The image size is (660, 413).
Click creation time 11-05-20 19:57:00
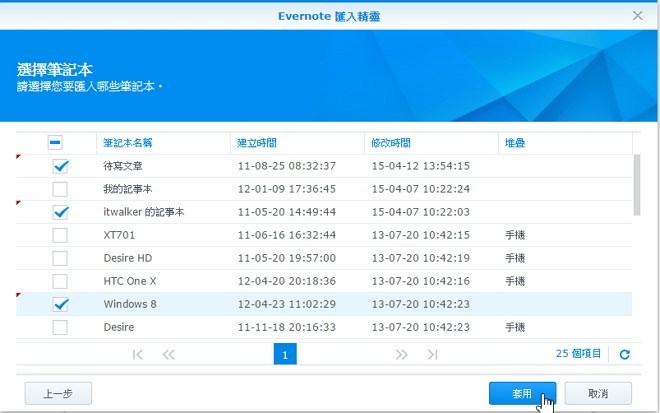pyautogui.click(x=287, y=258)
